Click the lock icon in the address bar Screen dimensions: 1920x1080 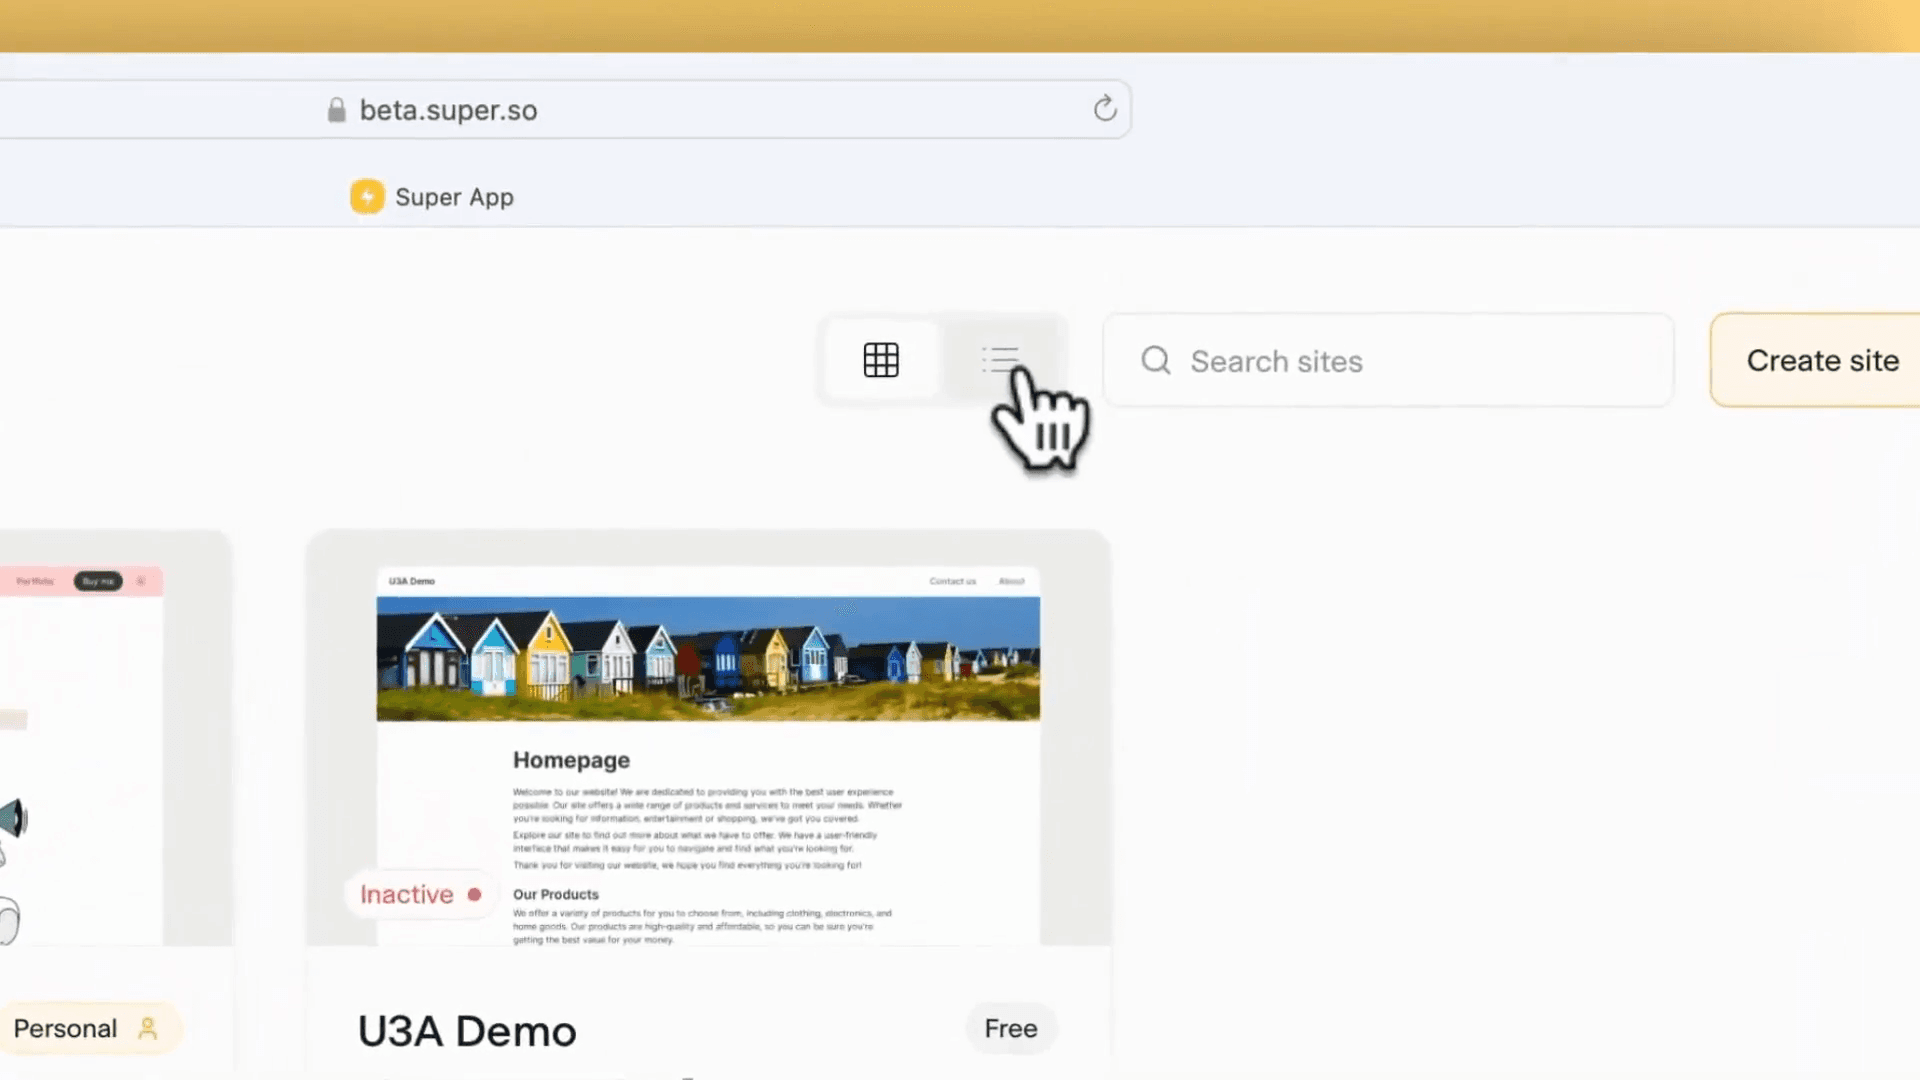tap(337, 110)
